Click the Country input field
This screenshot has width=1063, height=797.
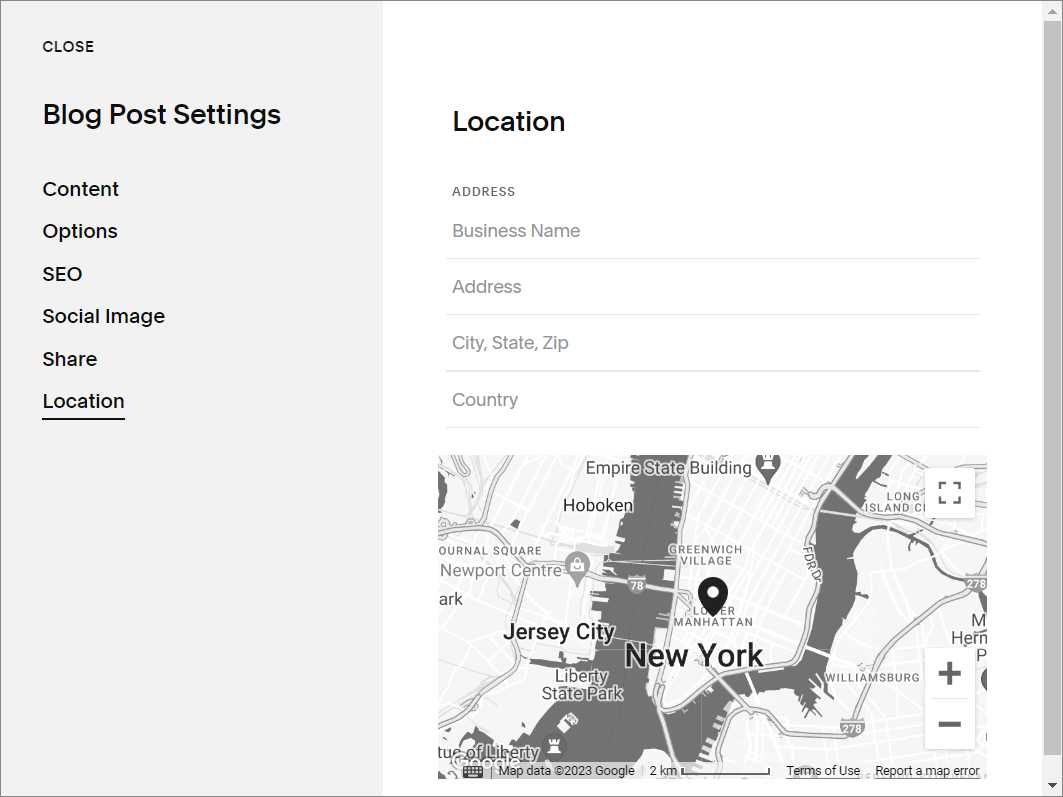[712, 399]
